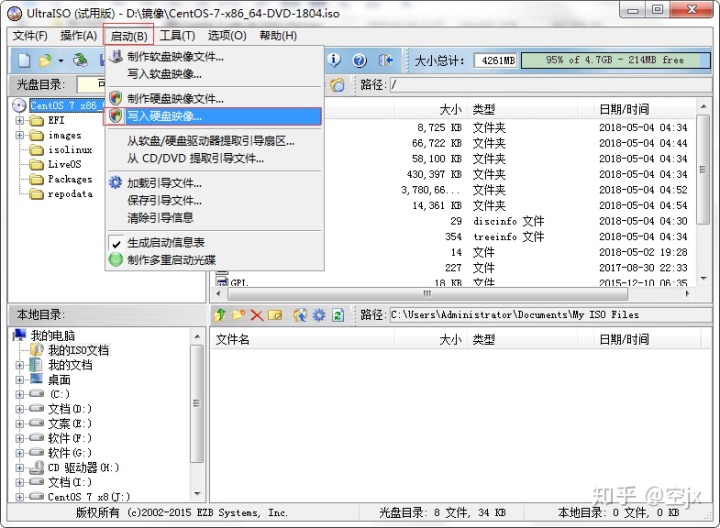Click the local Up folder icon
Image resolution: width=720 pixels, height=528 pixels.
(x=220, y=315)
